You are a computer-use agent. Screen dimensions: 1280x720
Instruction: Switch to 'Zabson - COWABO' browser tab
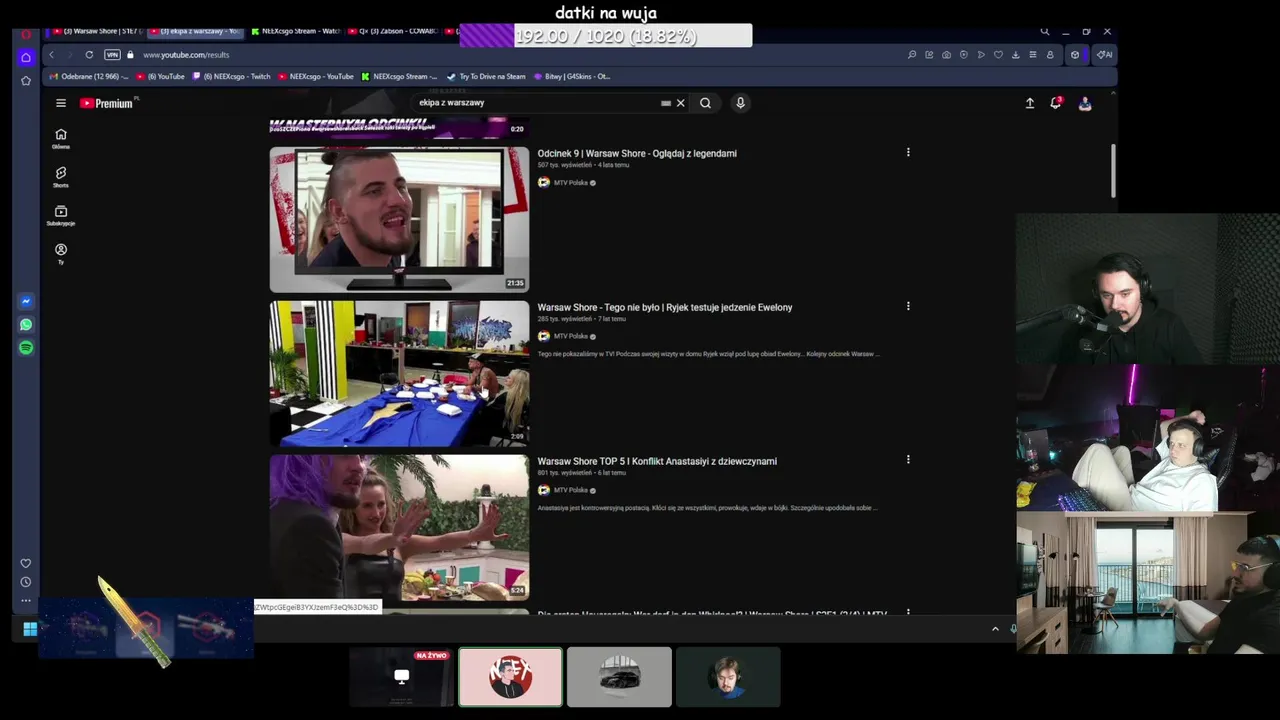pyautogui.click(x=392, y=31)
